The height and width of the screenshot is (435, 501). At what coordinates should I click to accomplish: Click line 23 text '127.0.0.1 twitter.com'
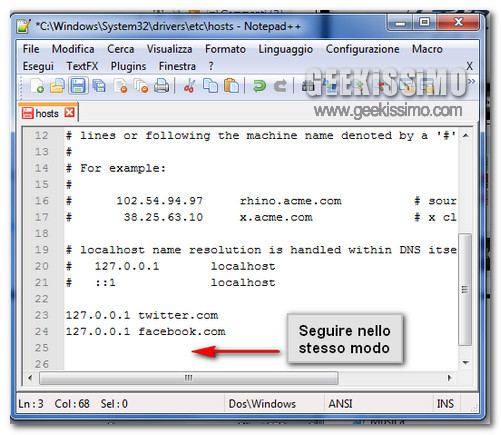(142, 315)
